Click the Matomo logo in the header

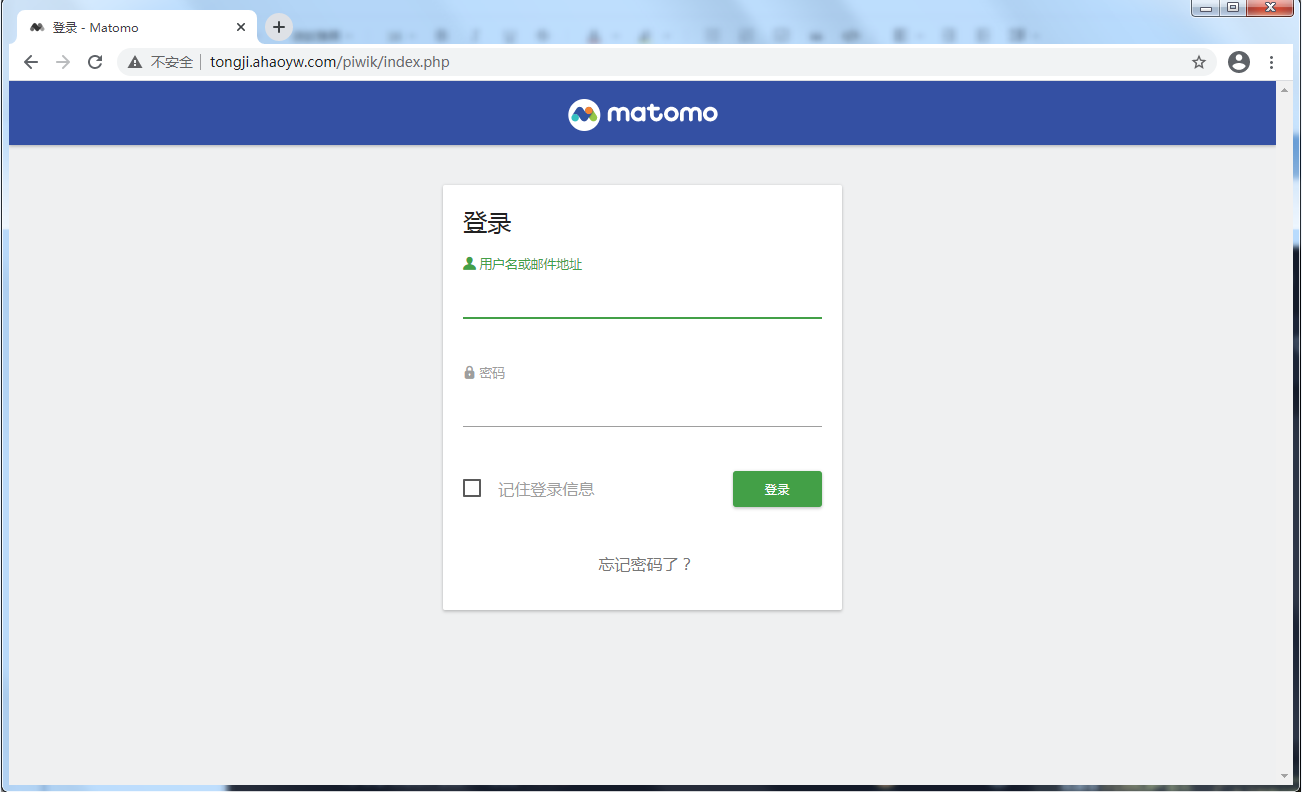point(643,114)
